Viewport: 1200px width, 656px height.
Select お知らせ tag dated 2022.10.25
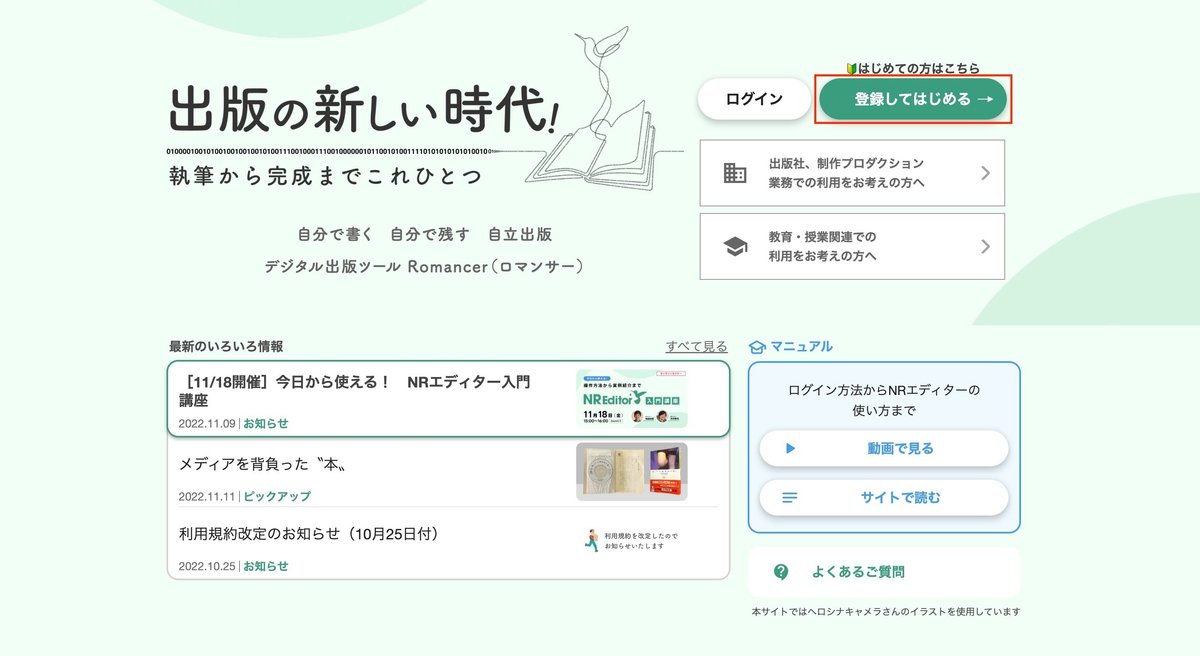click(266, 566)
